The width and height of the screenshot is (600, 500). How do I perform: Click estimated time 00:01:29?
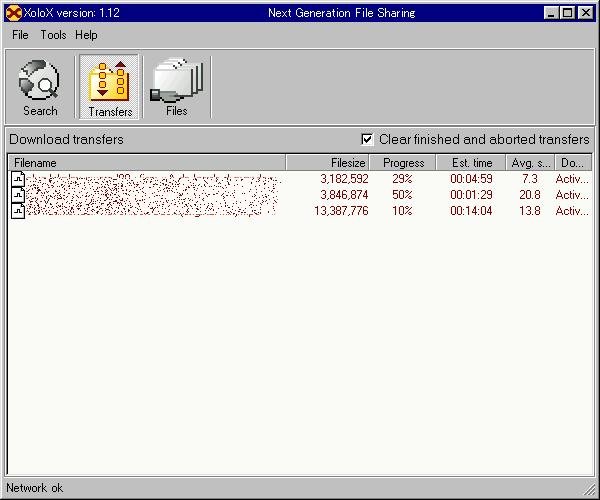tap(471, 195)
